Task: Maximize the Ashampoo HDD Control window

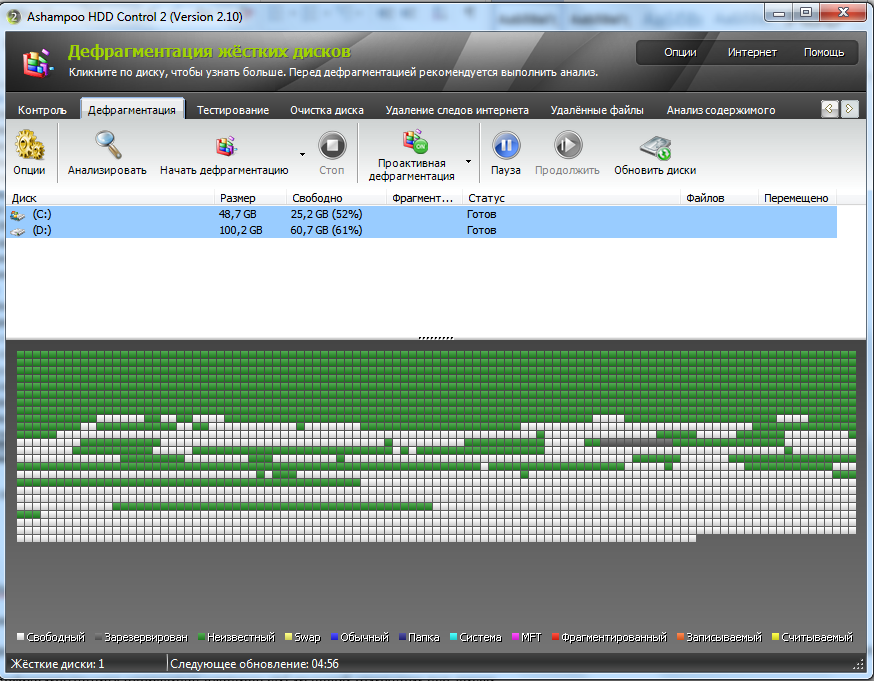Action: tap(806, 13)
